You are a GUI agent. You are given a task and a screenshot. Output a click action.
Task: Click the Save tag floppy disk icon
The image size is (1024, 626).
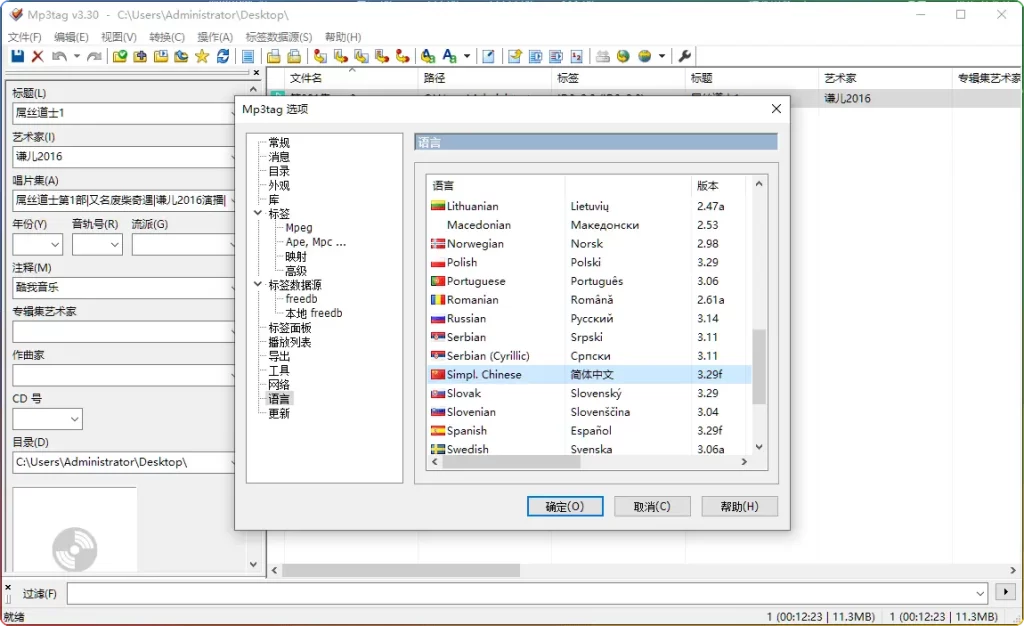(x=18, y=56)
